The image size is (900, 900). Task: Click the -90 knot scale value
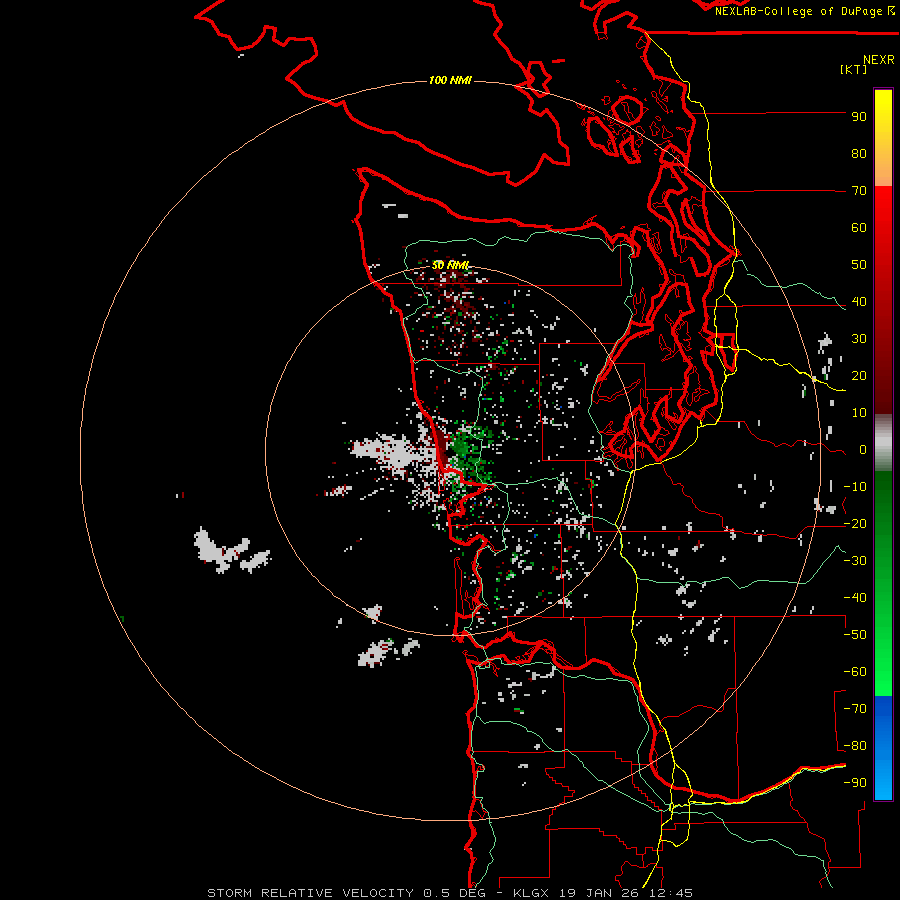[x=855, y=783]
